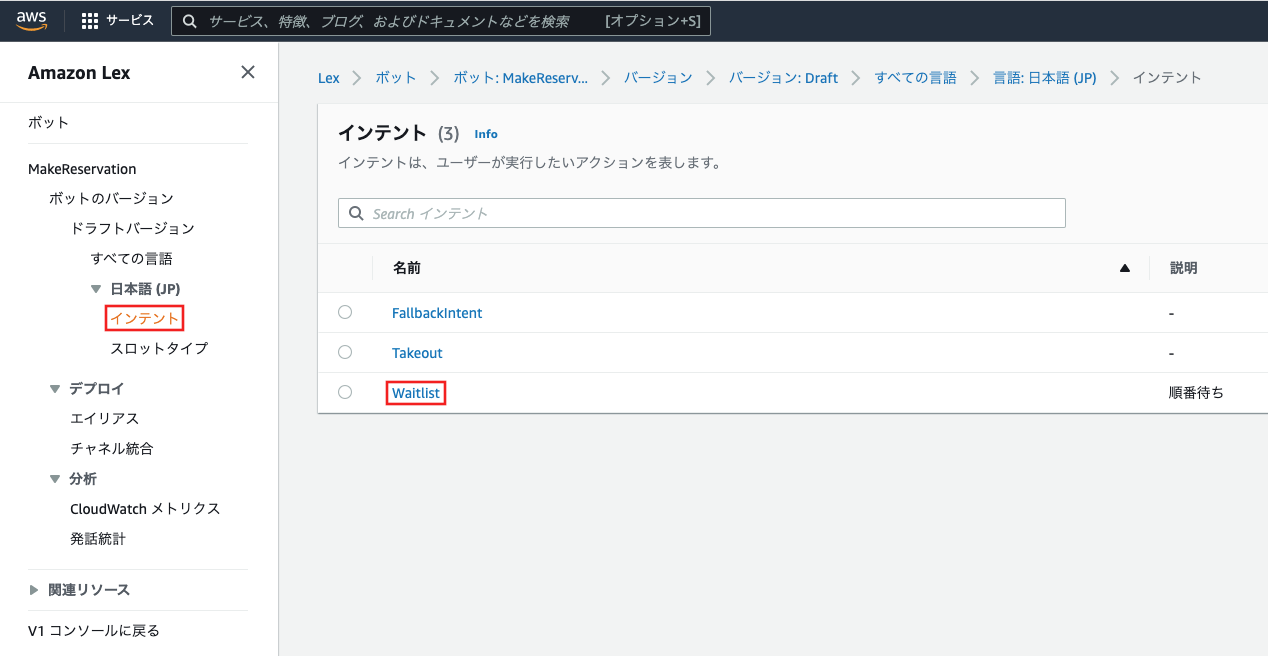Open CloudWatch メトリクス in the sidebar
1268x656 pixels.
click(145, 508)
